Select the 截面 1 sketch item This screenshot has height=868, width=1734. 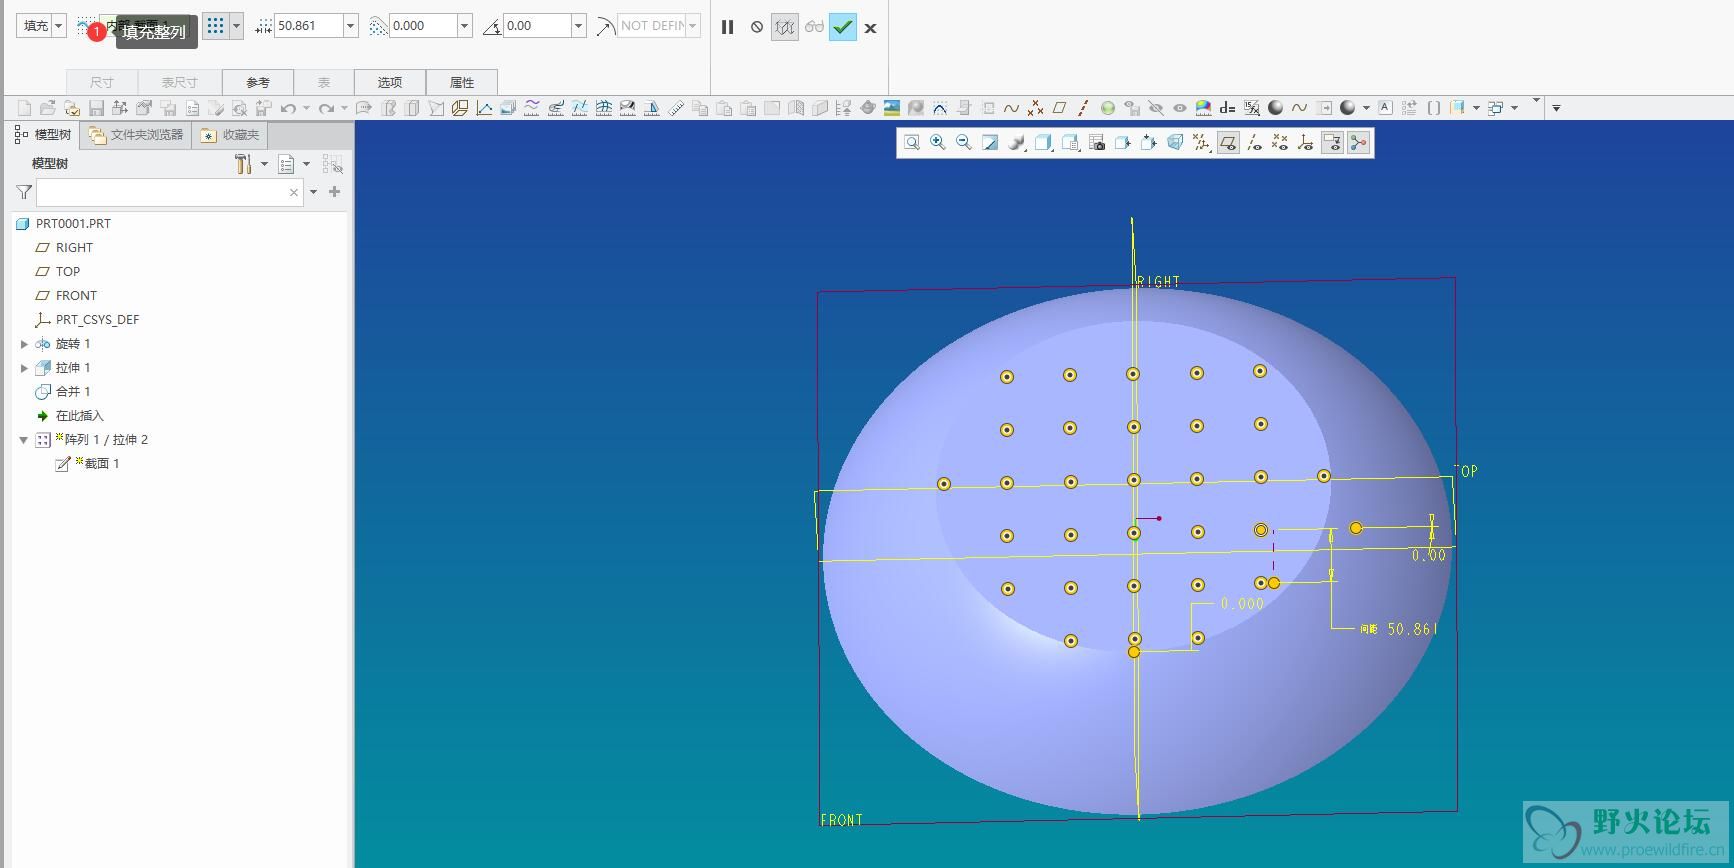point(101,464)
